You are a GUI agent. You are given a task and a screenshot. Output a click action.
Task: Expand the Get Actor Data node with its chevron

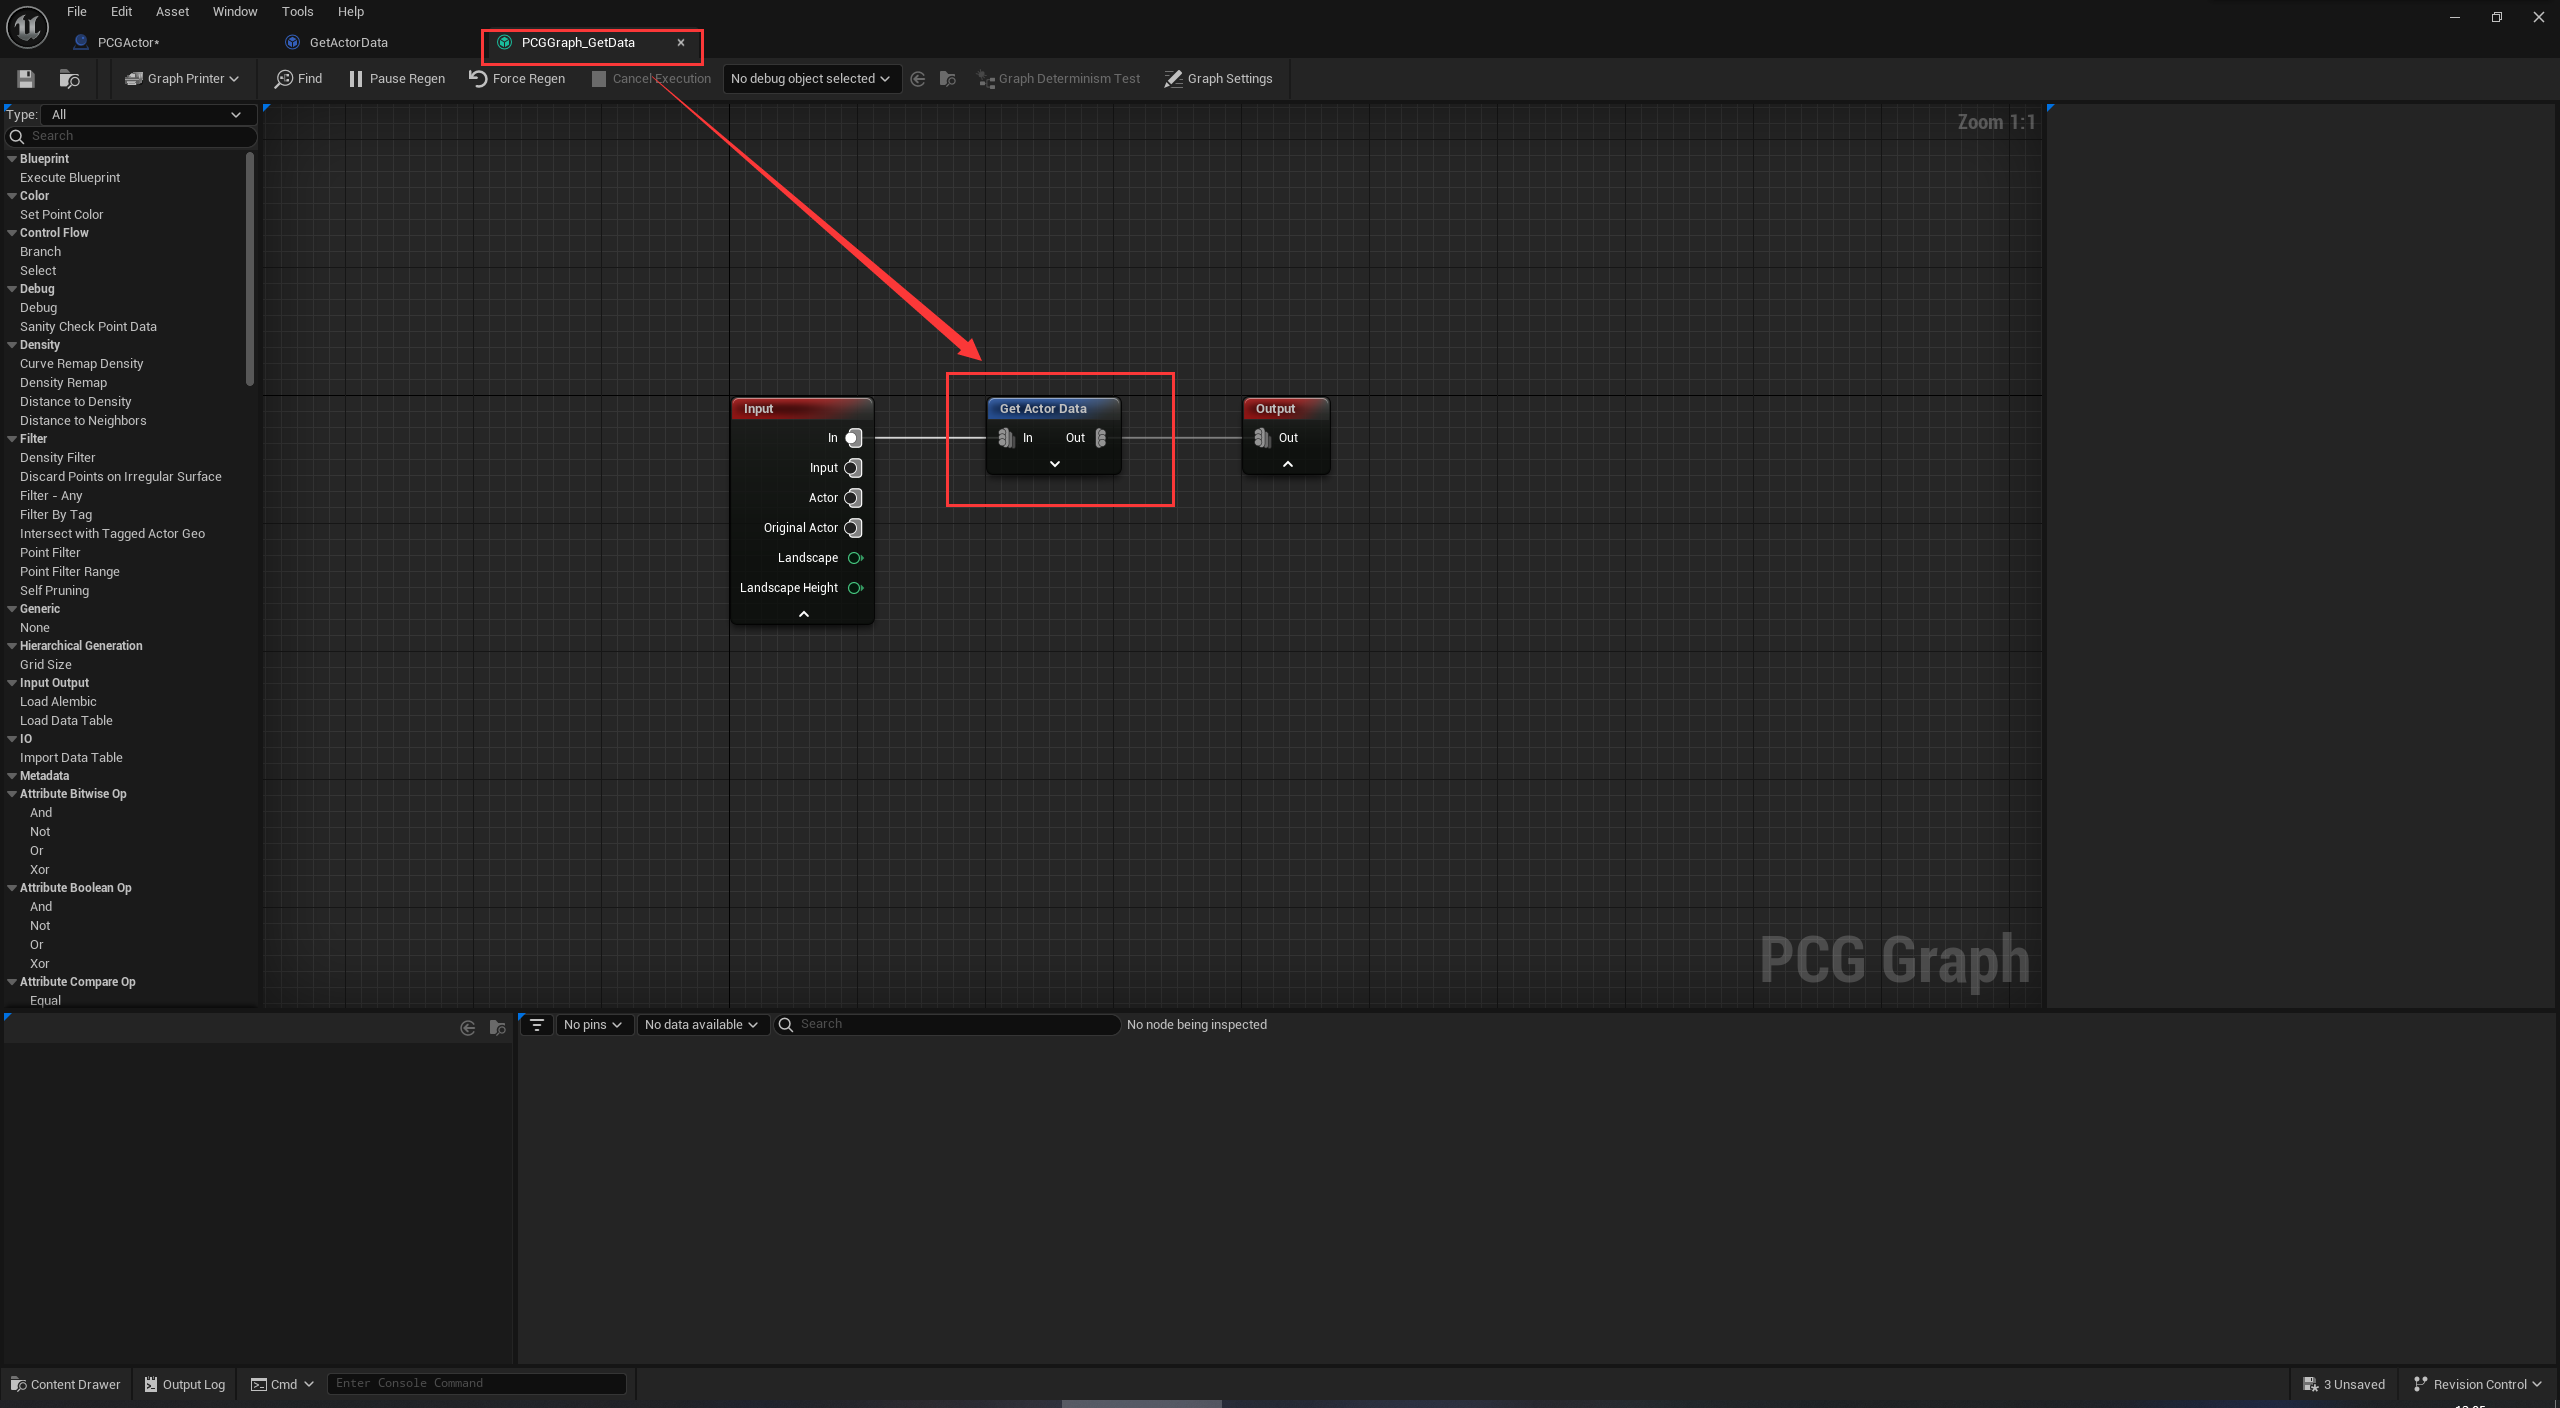1053,463
